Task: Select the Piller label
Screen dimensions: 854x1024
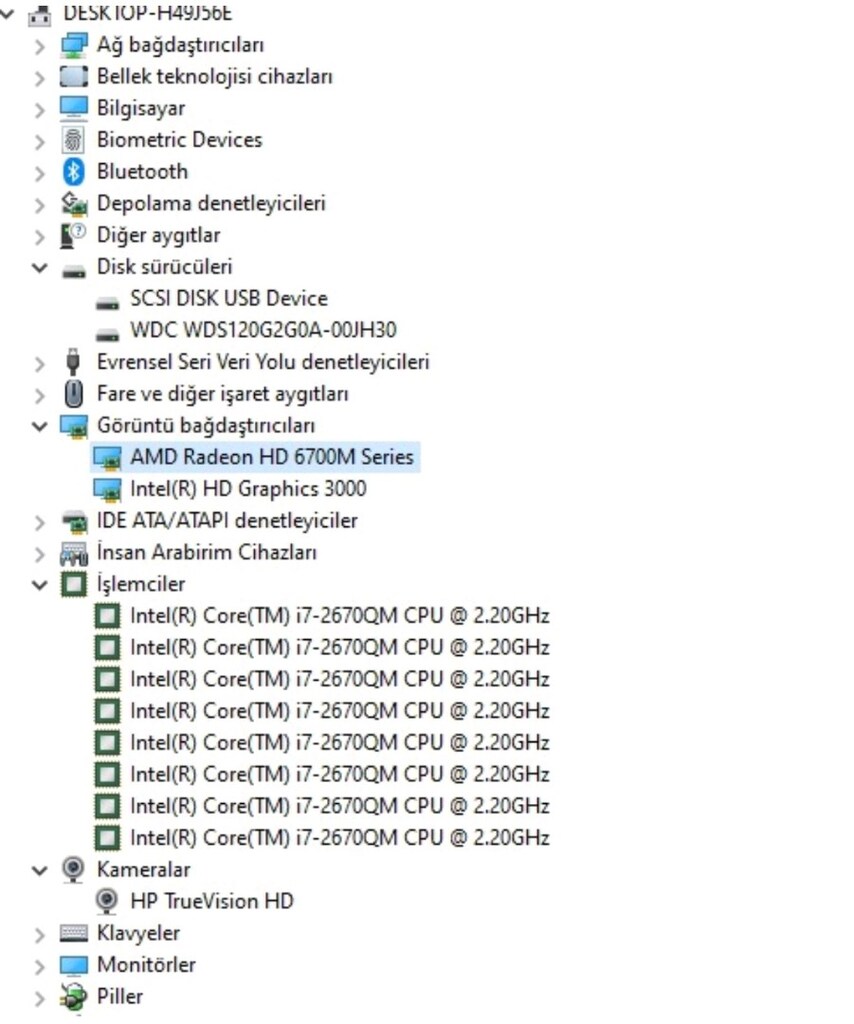Action: point(120,997)
